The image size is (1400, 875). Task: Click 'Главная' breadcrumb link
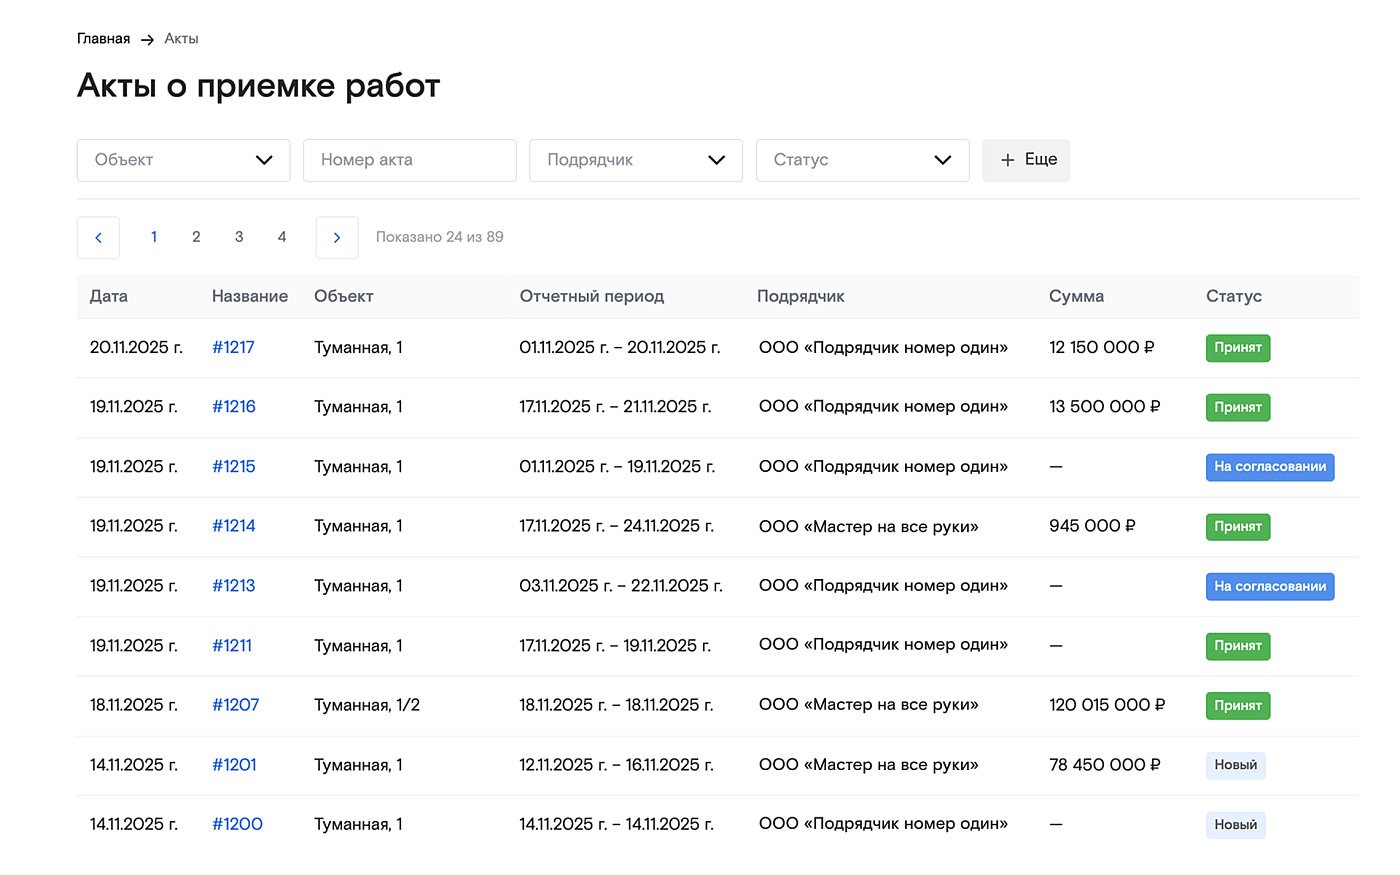click(103, 39)
